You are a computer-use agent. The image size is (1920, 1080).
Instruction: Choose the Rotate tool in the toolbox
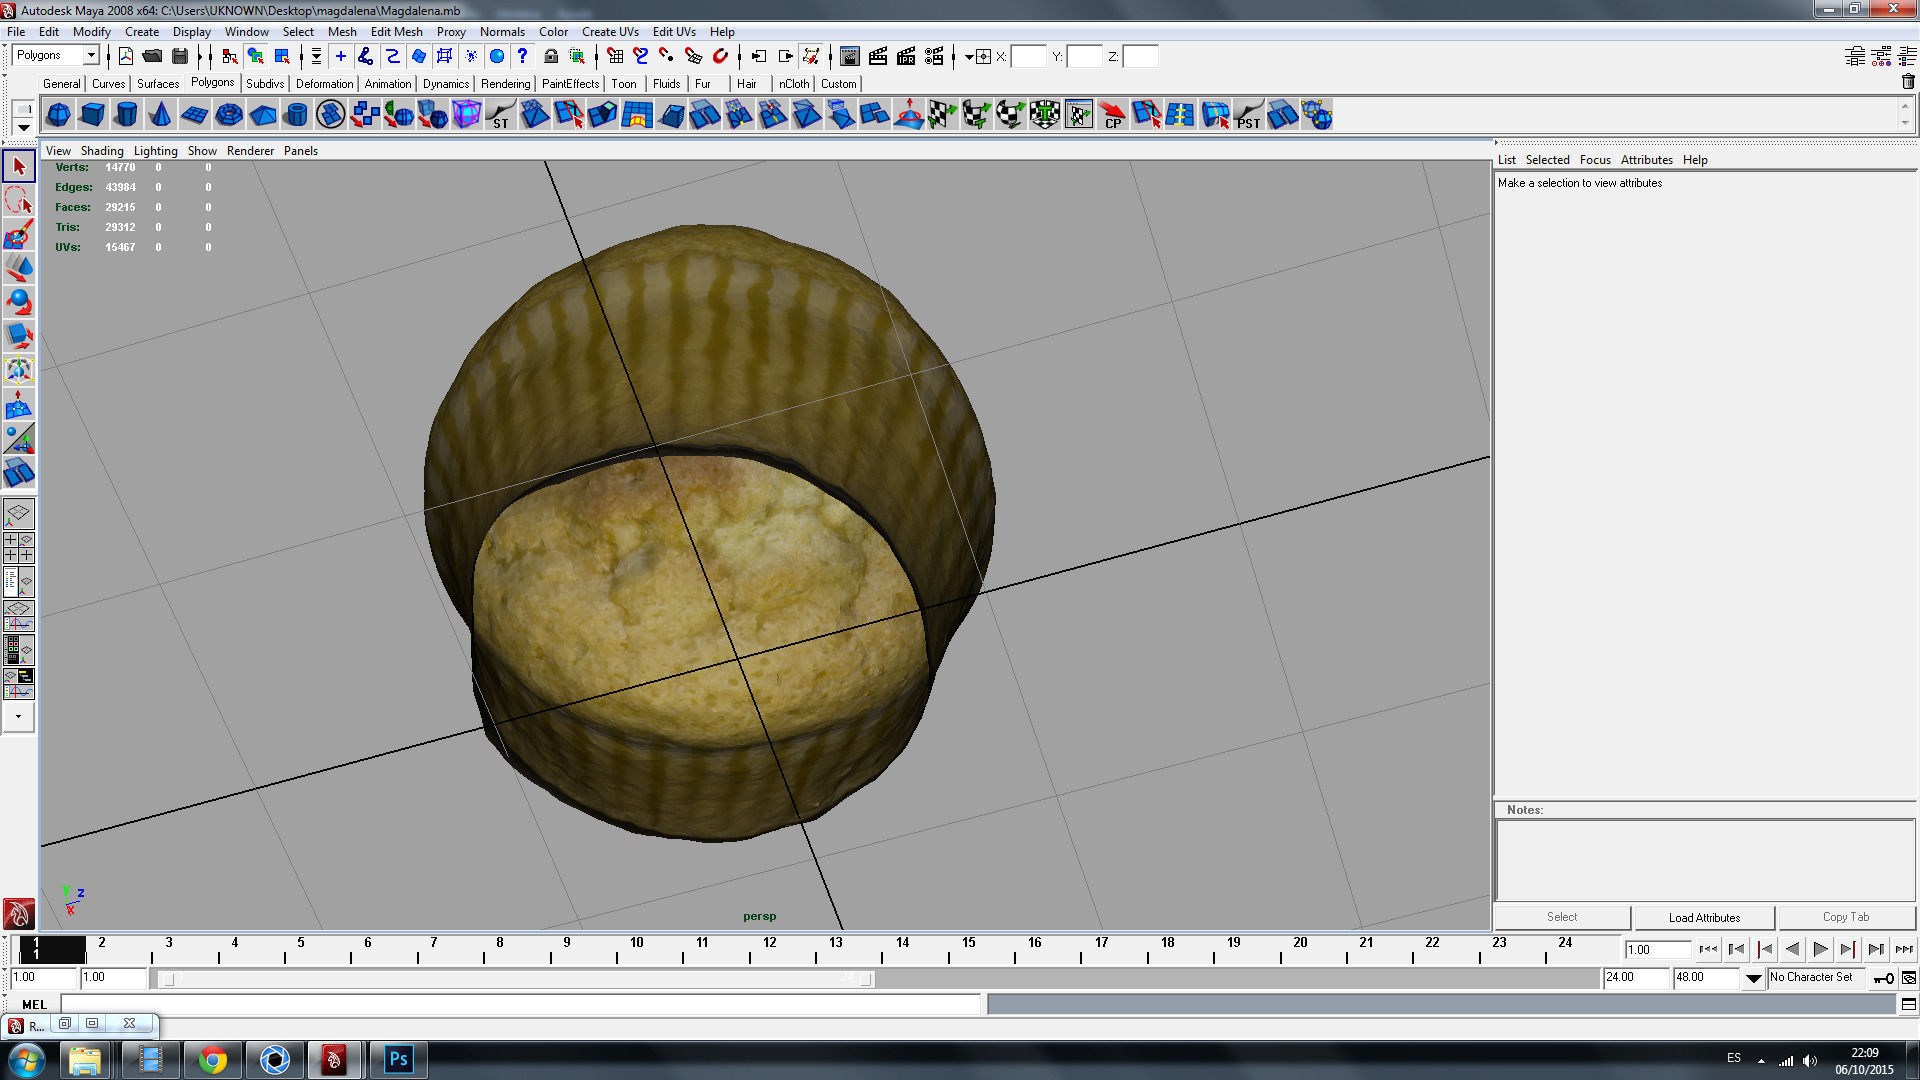click(x=19, y=302)
